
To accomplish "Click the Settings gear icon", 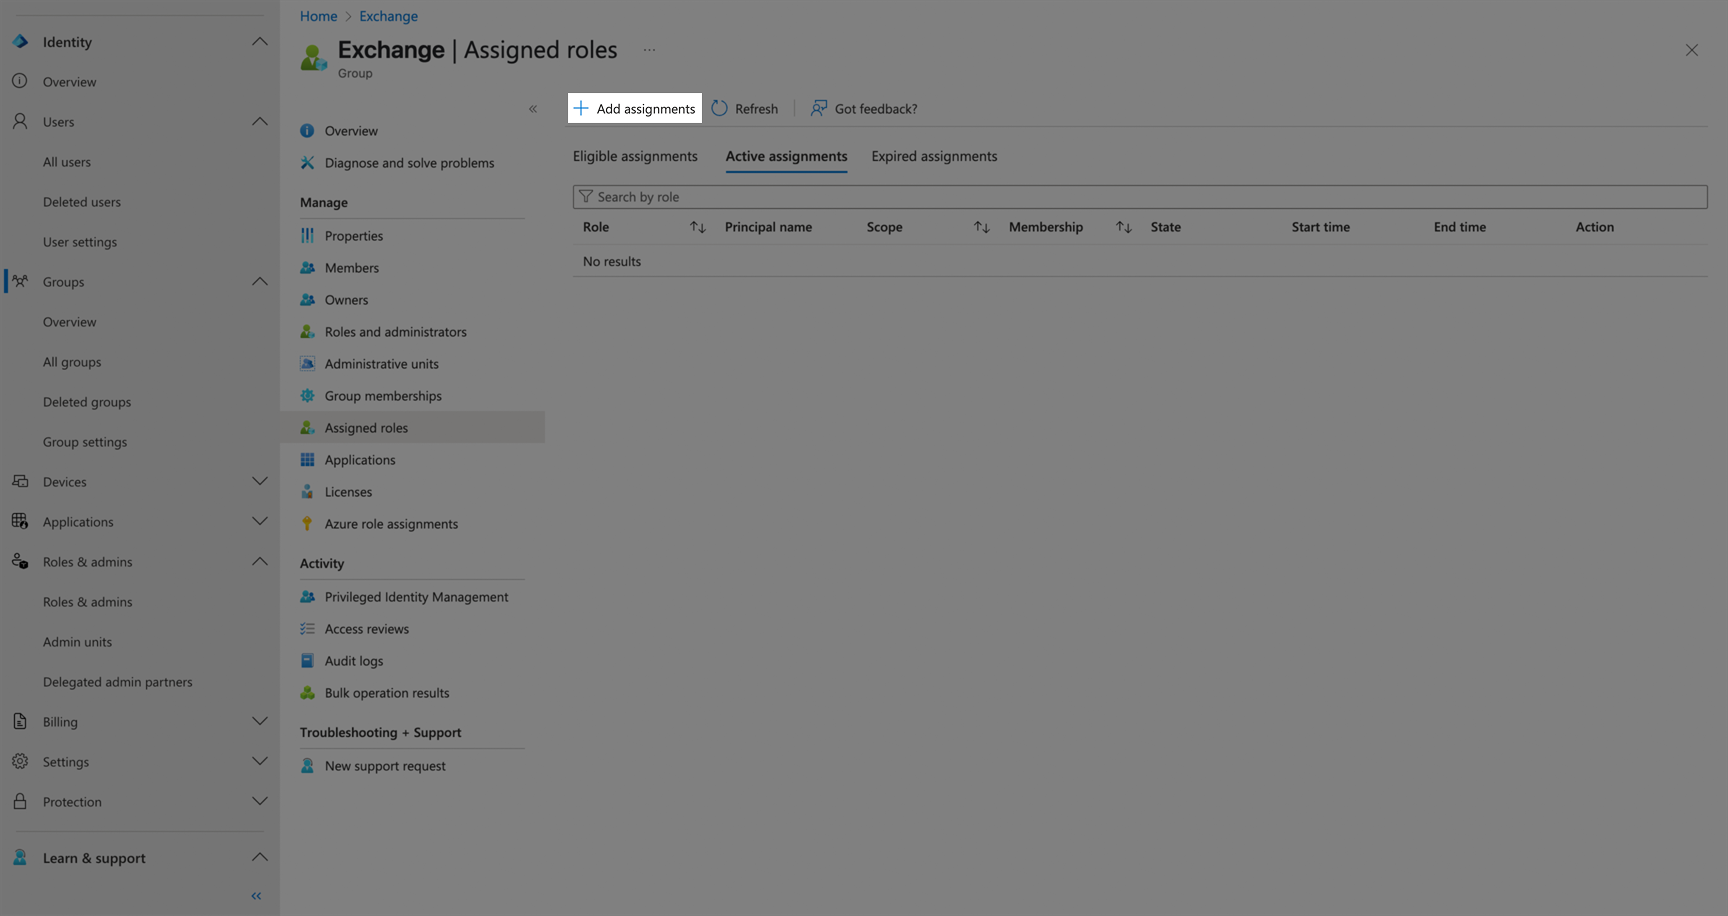I will tap(20, 761).
